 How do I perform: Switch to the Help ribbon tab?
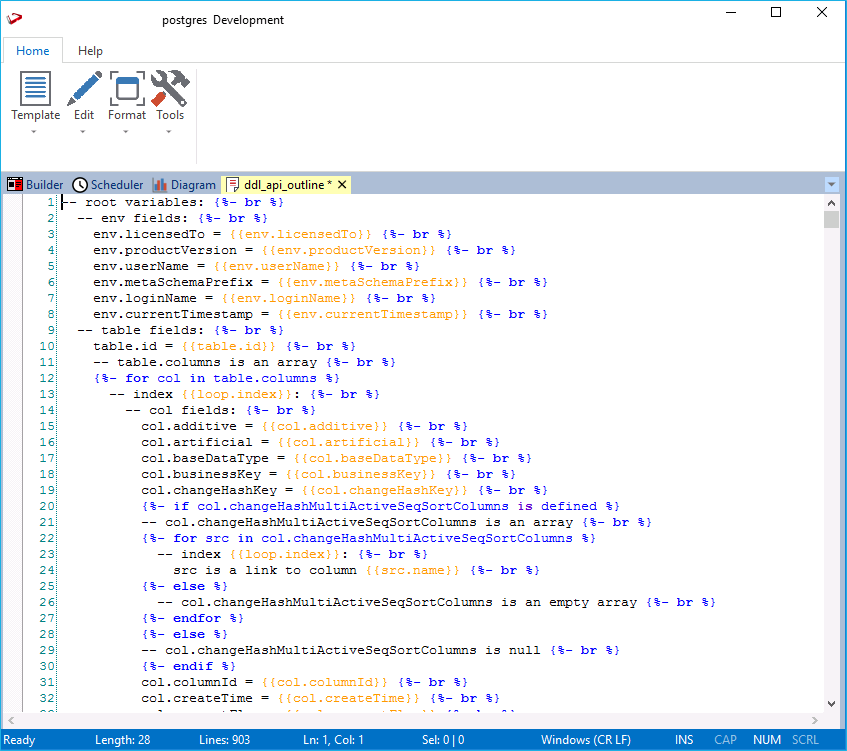click(90, 51)
